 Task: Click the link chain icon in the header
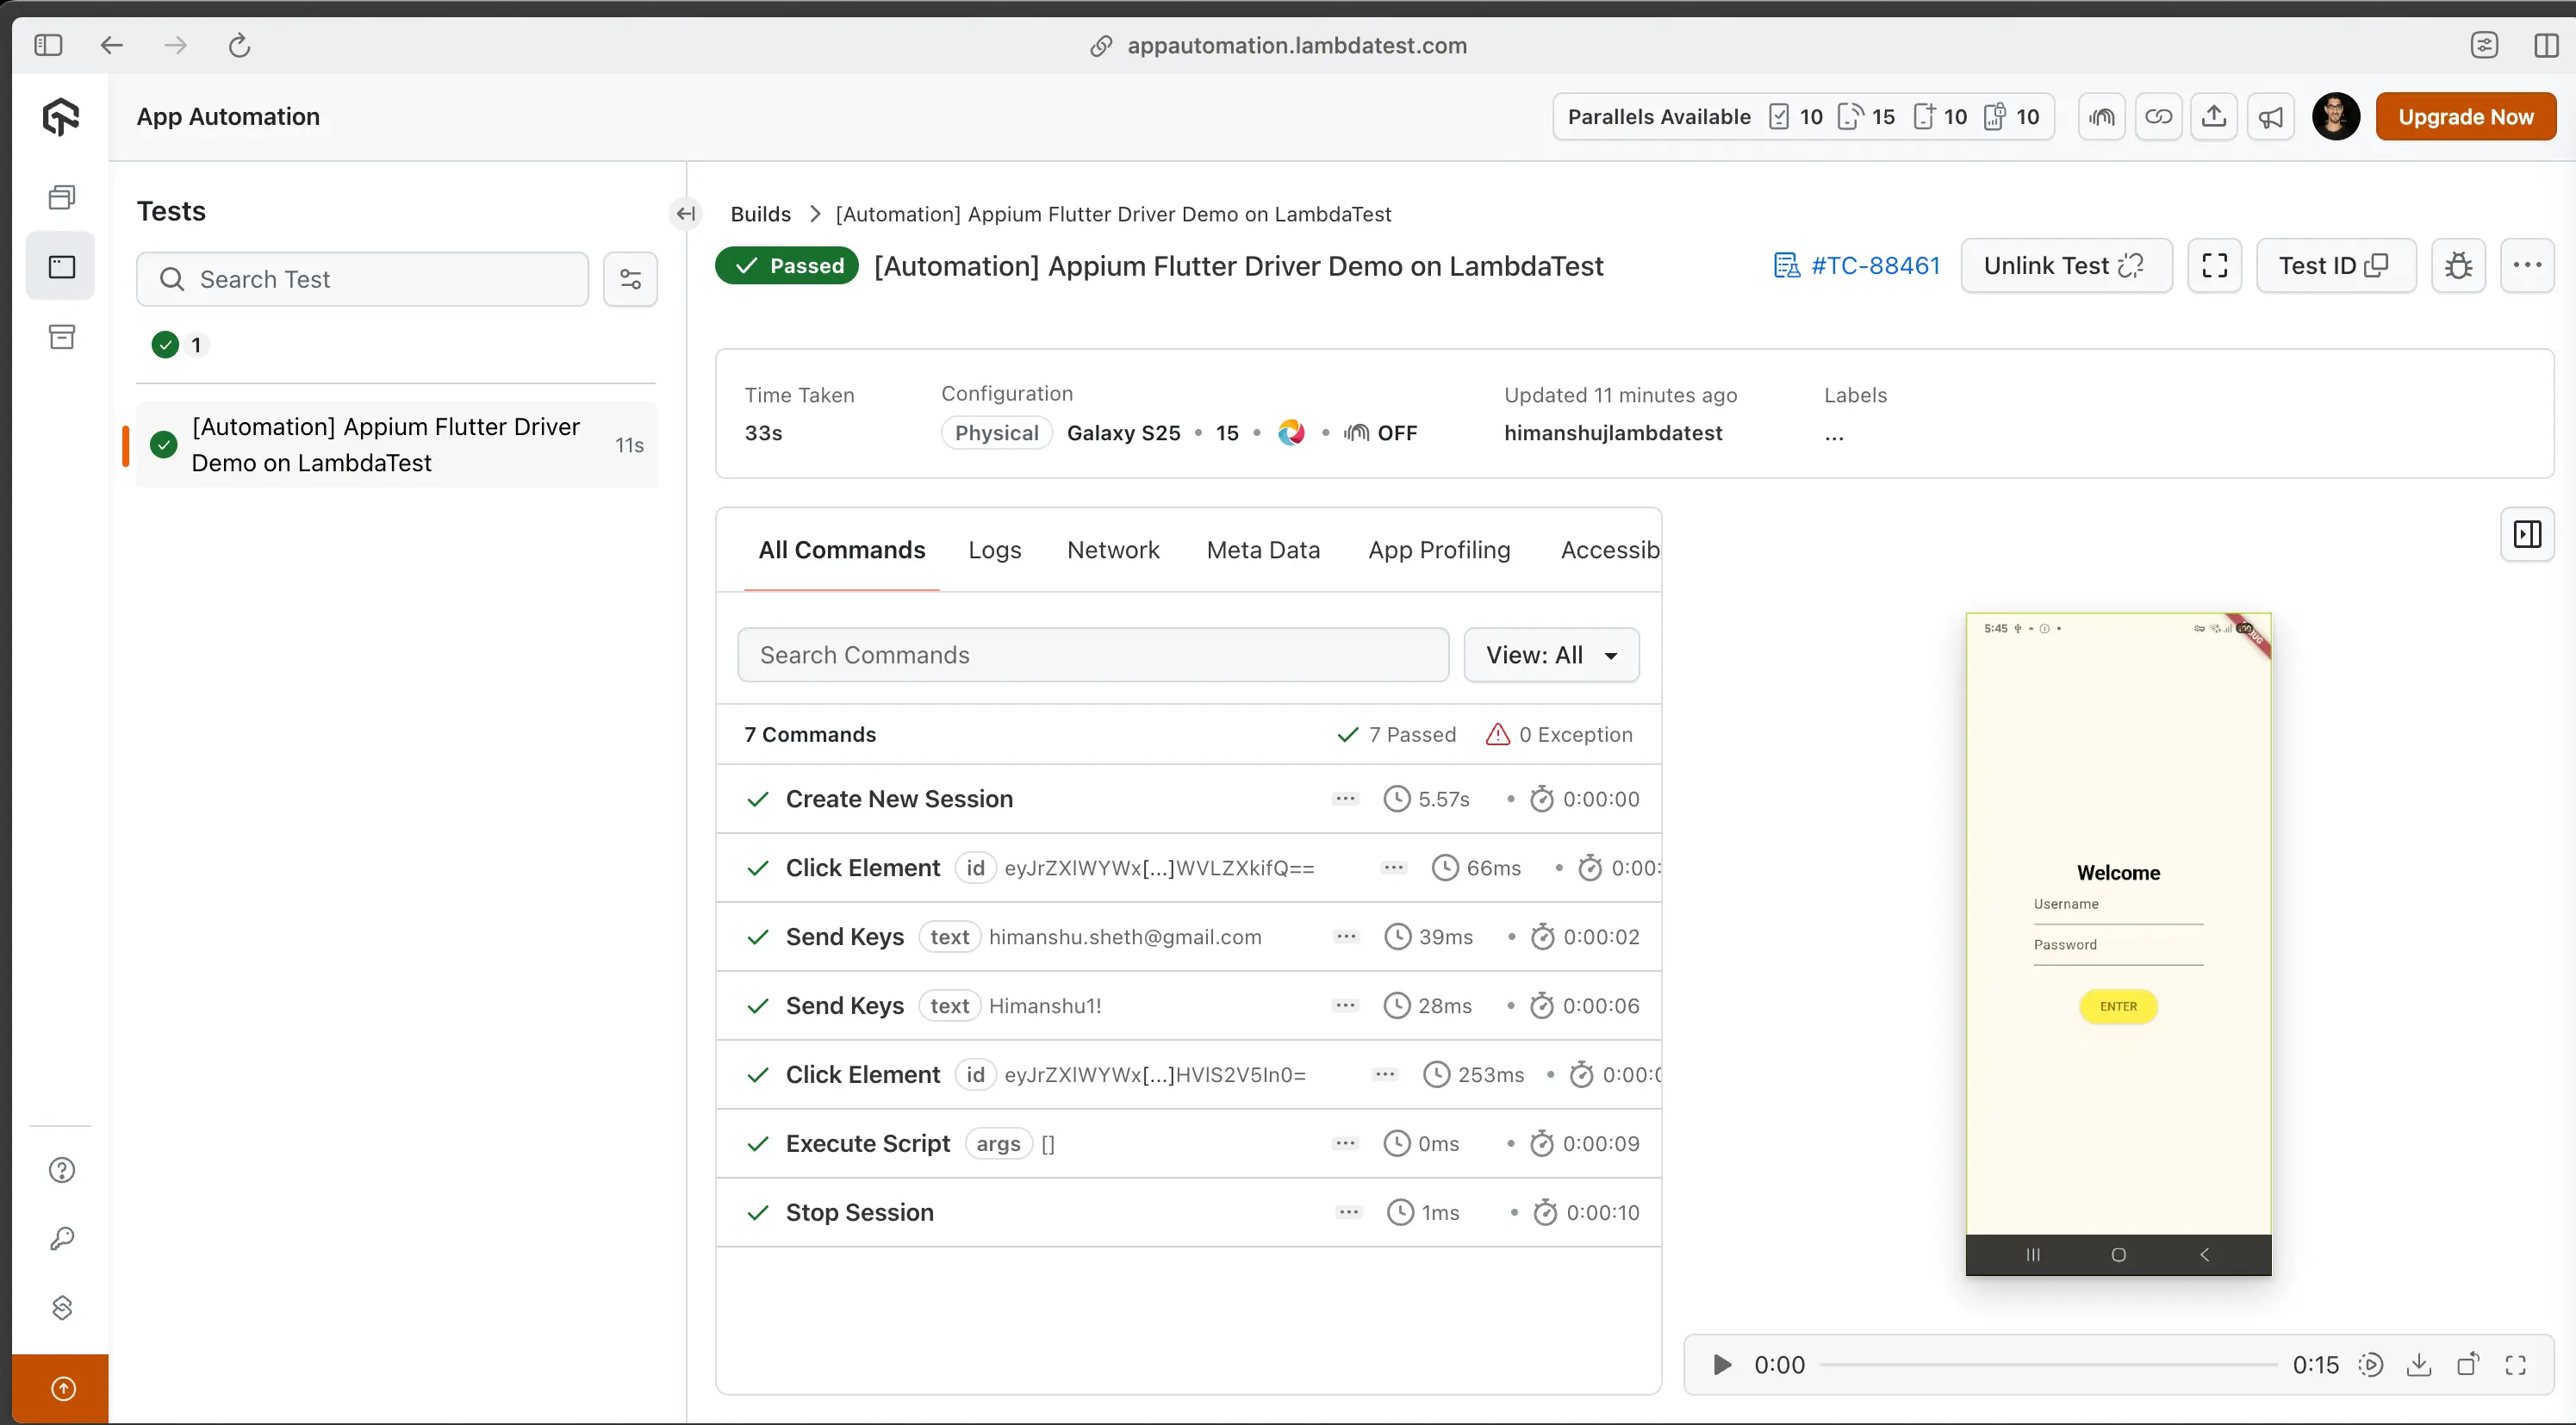pyautogui.click(x=2158, y=117)
